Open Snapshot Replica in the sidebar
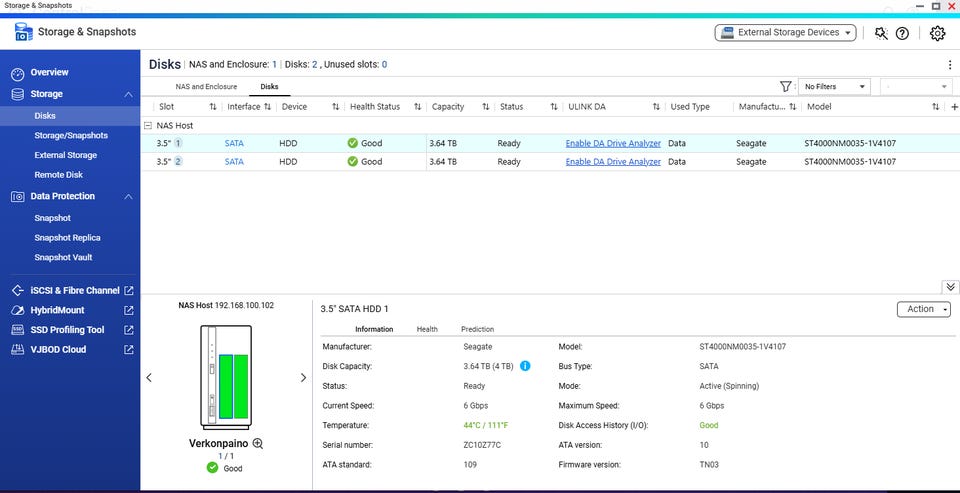This screenshot has width=960, height=493. pos(67,238)
